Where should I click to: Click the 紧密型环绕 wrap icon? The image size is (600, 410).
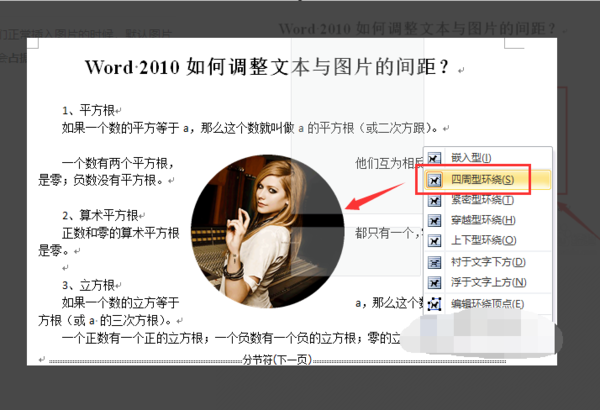(434, 201)
